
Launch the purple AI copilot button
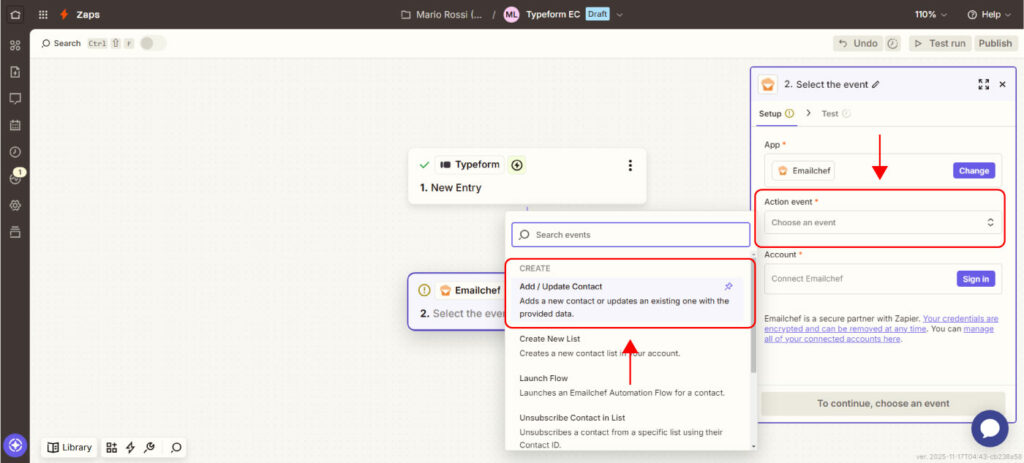pyautogui.click(x=15, y=445)
